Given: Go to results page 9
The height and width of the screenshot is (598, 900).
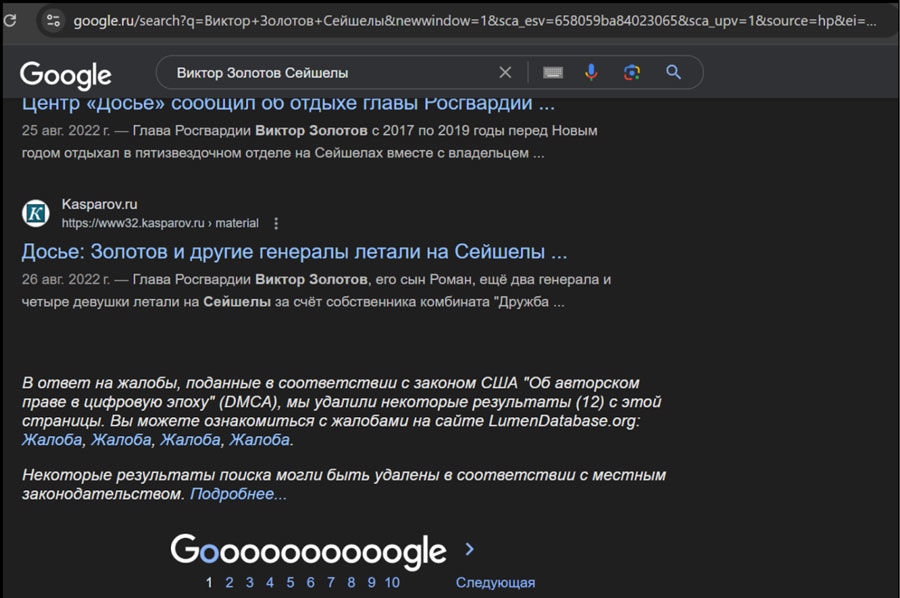Looking at the screenshot, I should [x=371, y=583].
